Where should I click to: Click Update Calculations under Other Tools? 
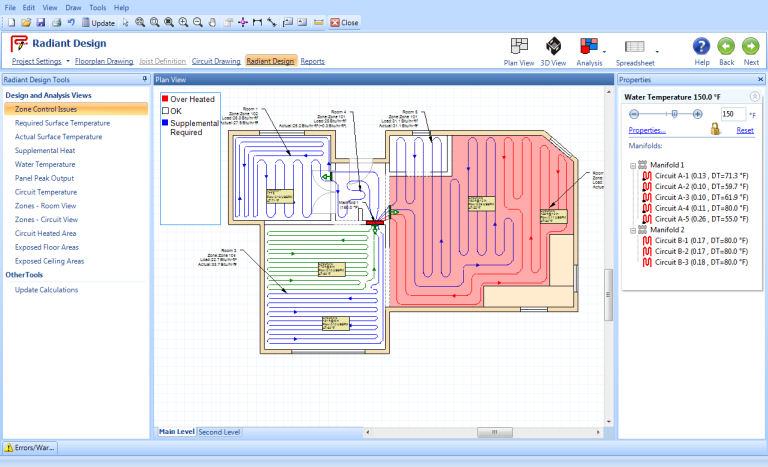47,290
